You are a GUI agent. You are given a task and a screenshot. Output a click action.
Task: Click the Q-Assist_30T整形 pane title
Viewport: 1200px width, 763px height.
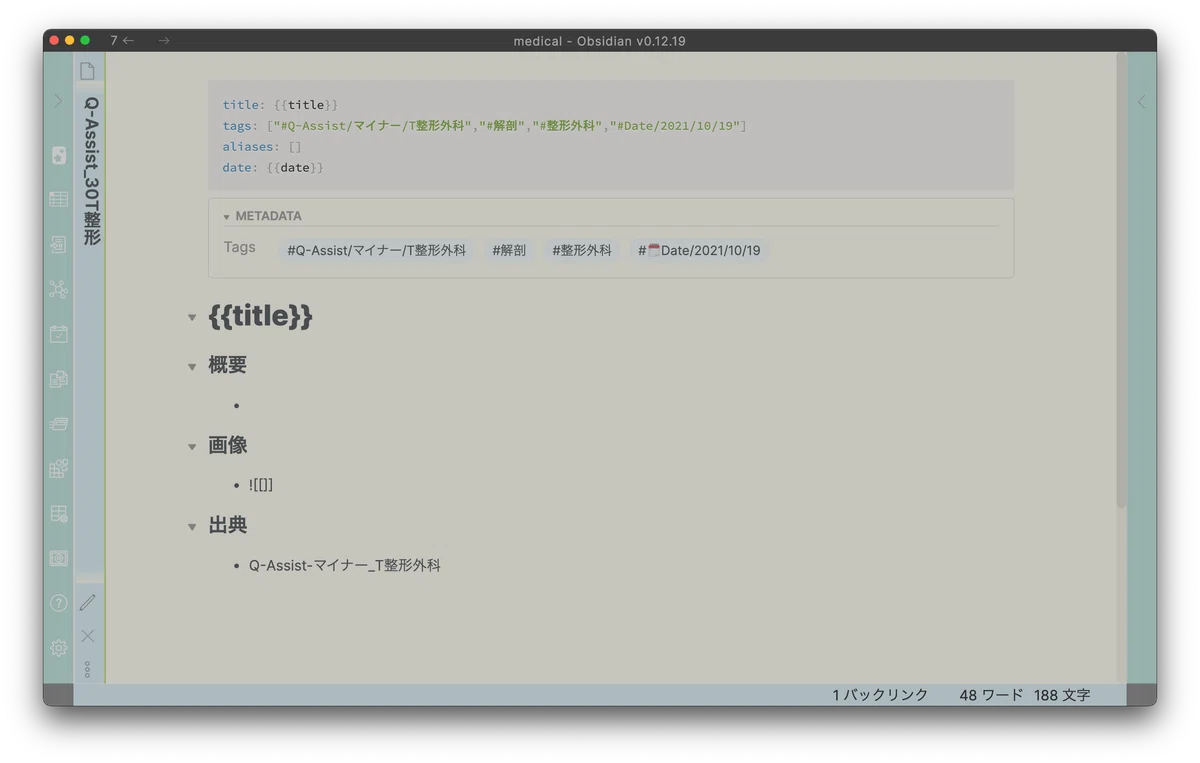(x=91, y=171)
